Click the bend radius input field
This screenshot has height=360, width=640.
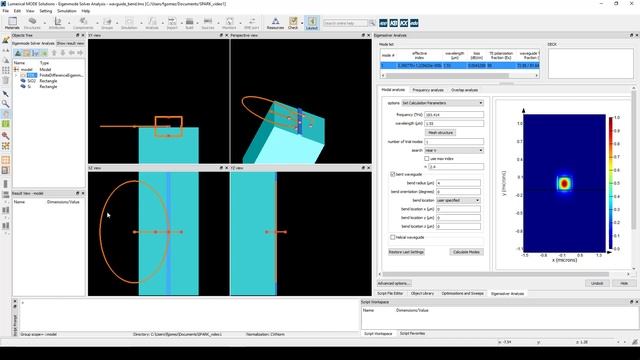458,183
